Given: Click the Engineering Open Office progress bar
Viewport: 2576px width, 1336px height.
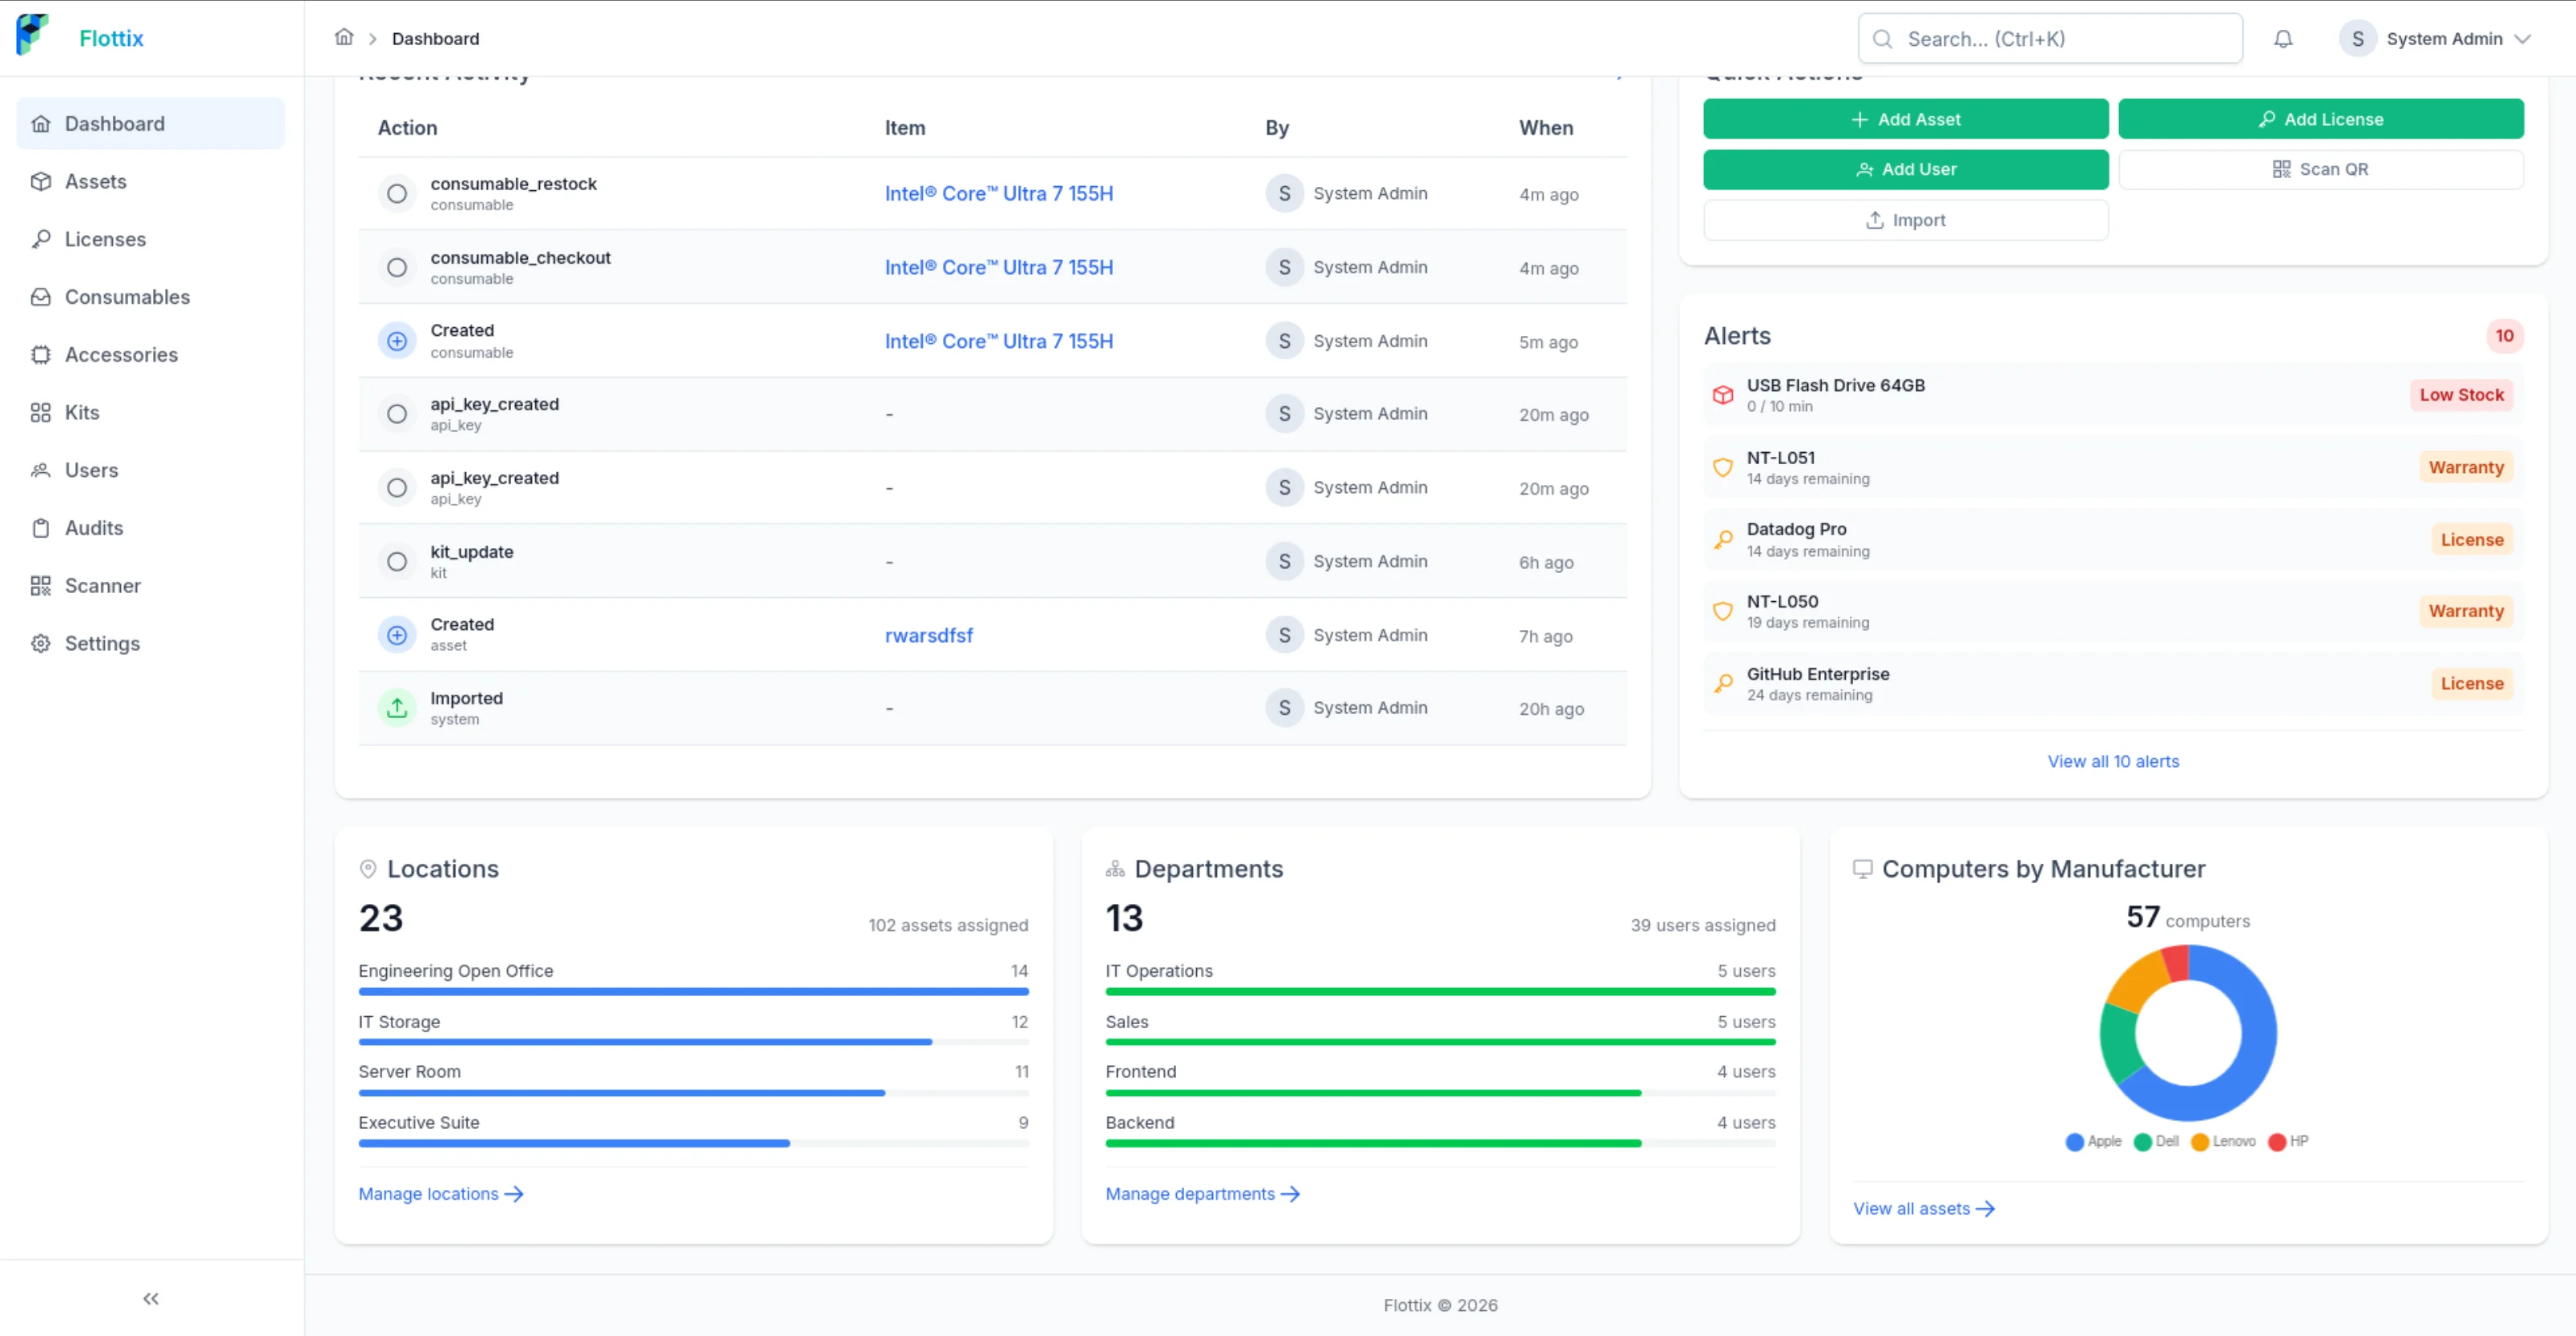Looking at the screenshot, I should tap(693, 991).
